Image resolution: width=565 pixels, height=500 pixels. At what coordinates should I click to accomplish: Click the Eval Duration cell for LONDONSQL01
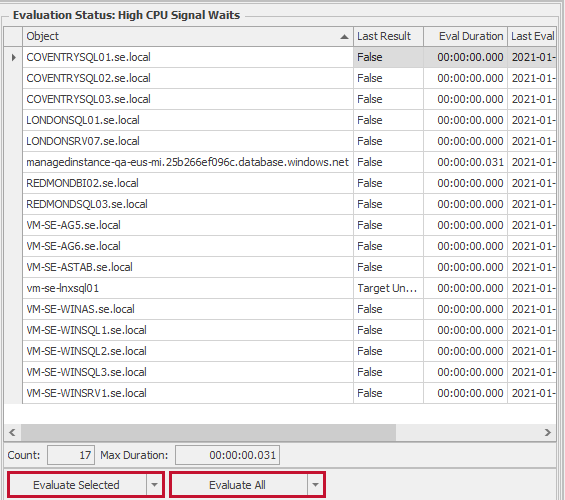(x=465, y=120)
